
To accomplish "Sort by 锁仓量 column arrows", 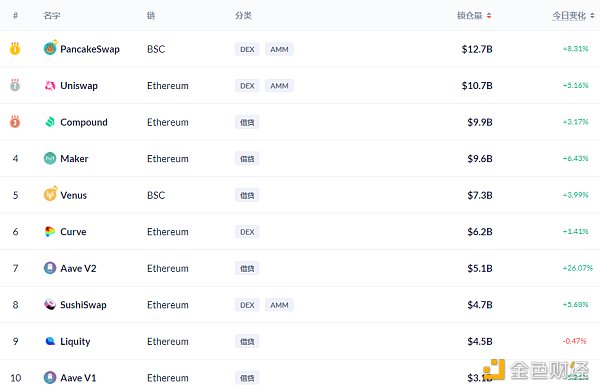I will tap(489, 16).
